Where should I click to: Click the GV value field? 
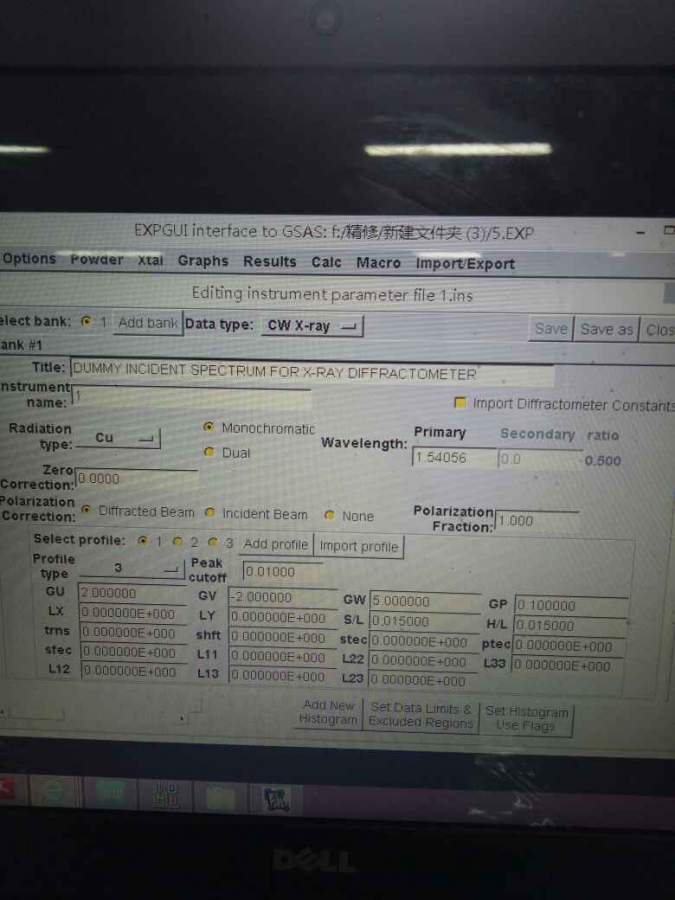click(x=283, y=598)
